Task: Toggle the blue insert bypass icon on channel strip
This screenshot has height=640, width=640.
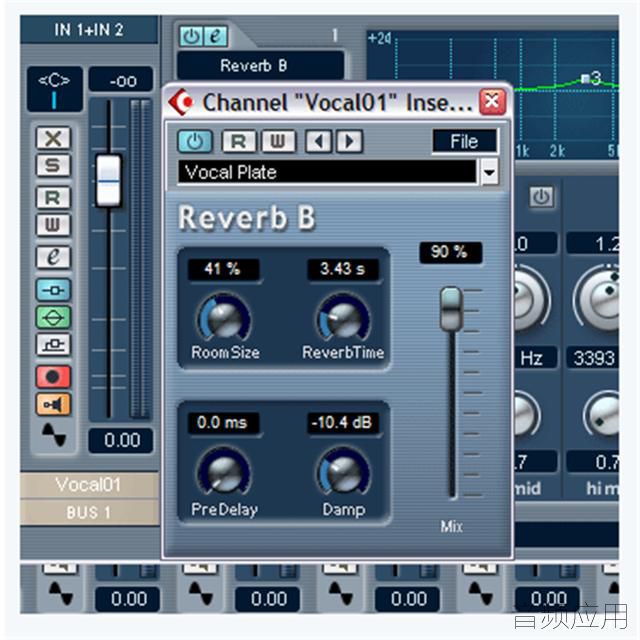Action: coord(53,290)
